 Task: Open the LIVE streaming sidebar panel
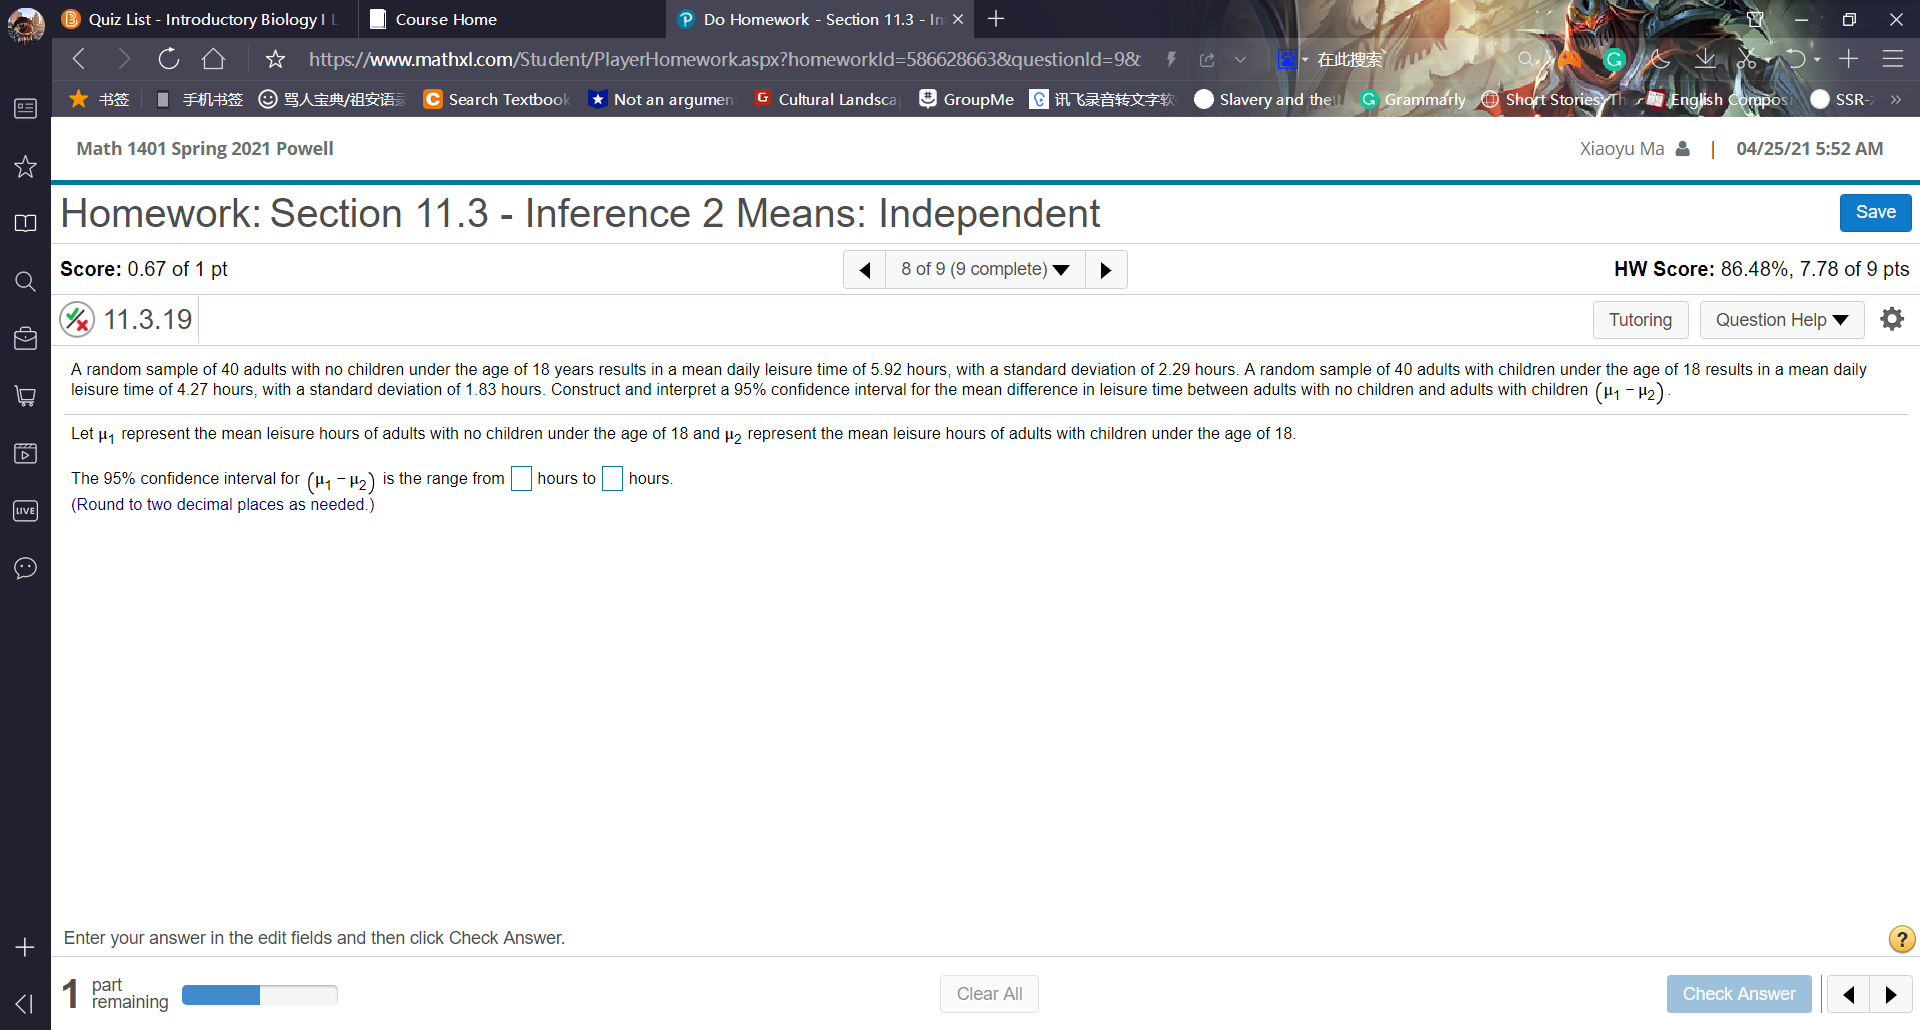coord(25,511)
